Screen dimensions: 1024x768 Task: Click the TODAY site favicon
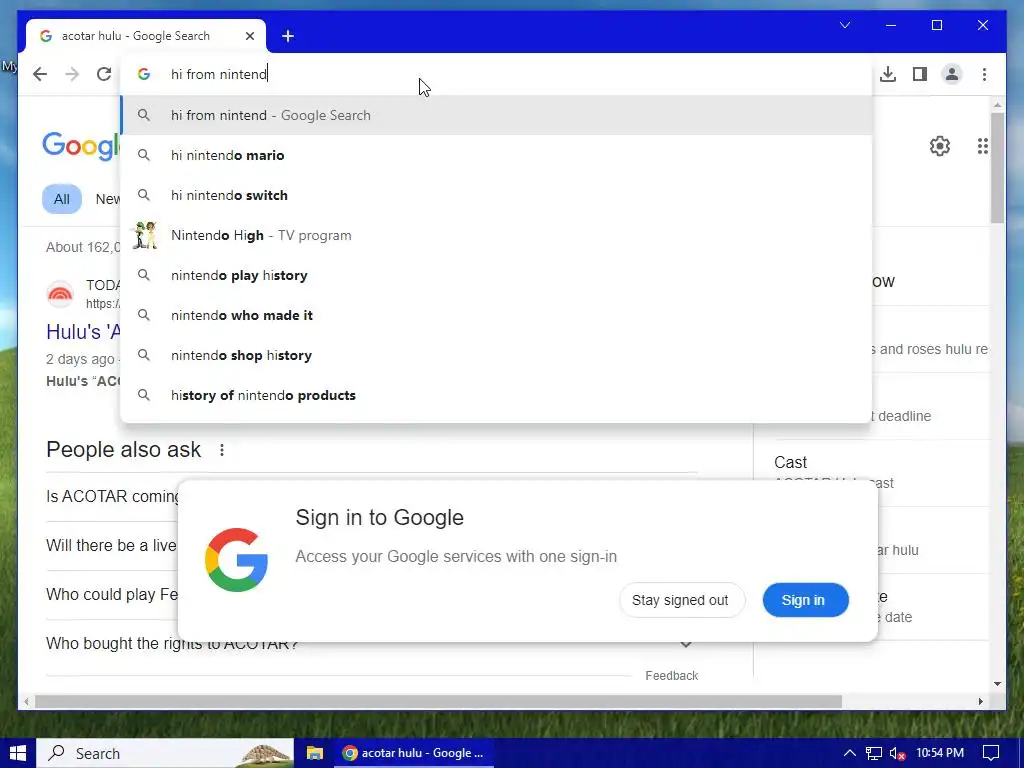(60, 294)
